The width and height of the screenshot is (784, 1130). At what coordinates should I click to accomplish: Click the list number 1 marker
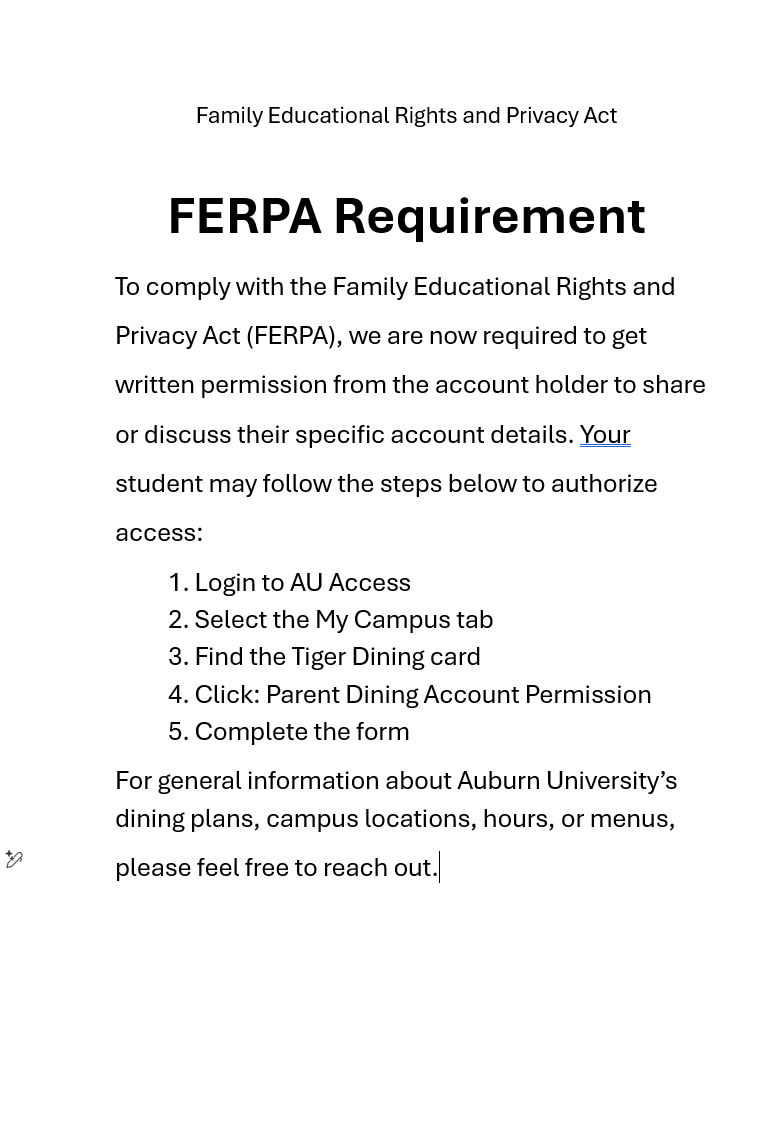point(178,582)
